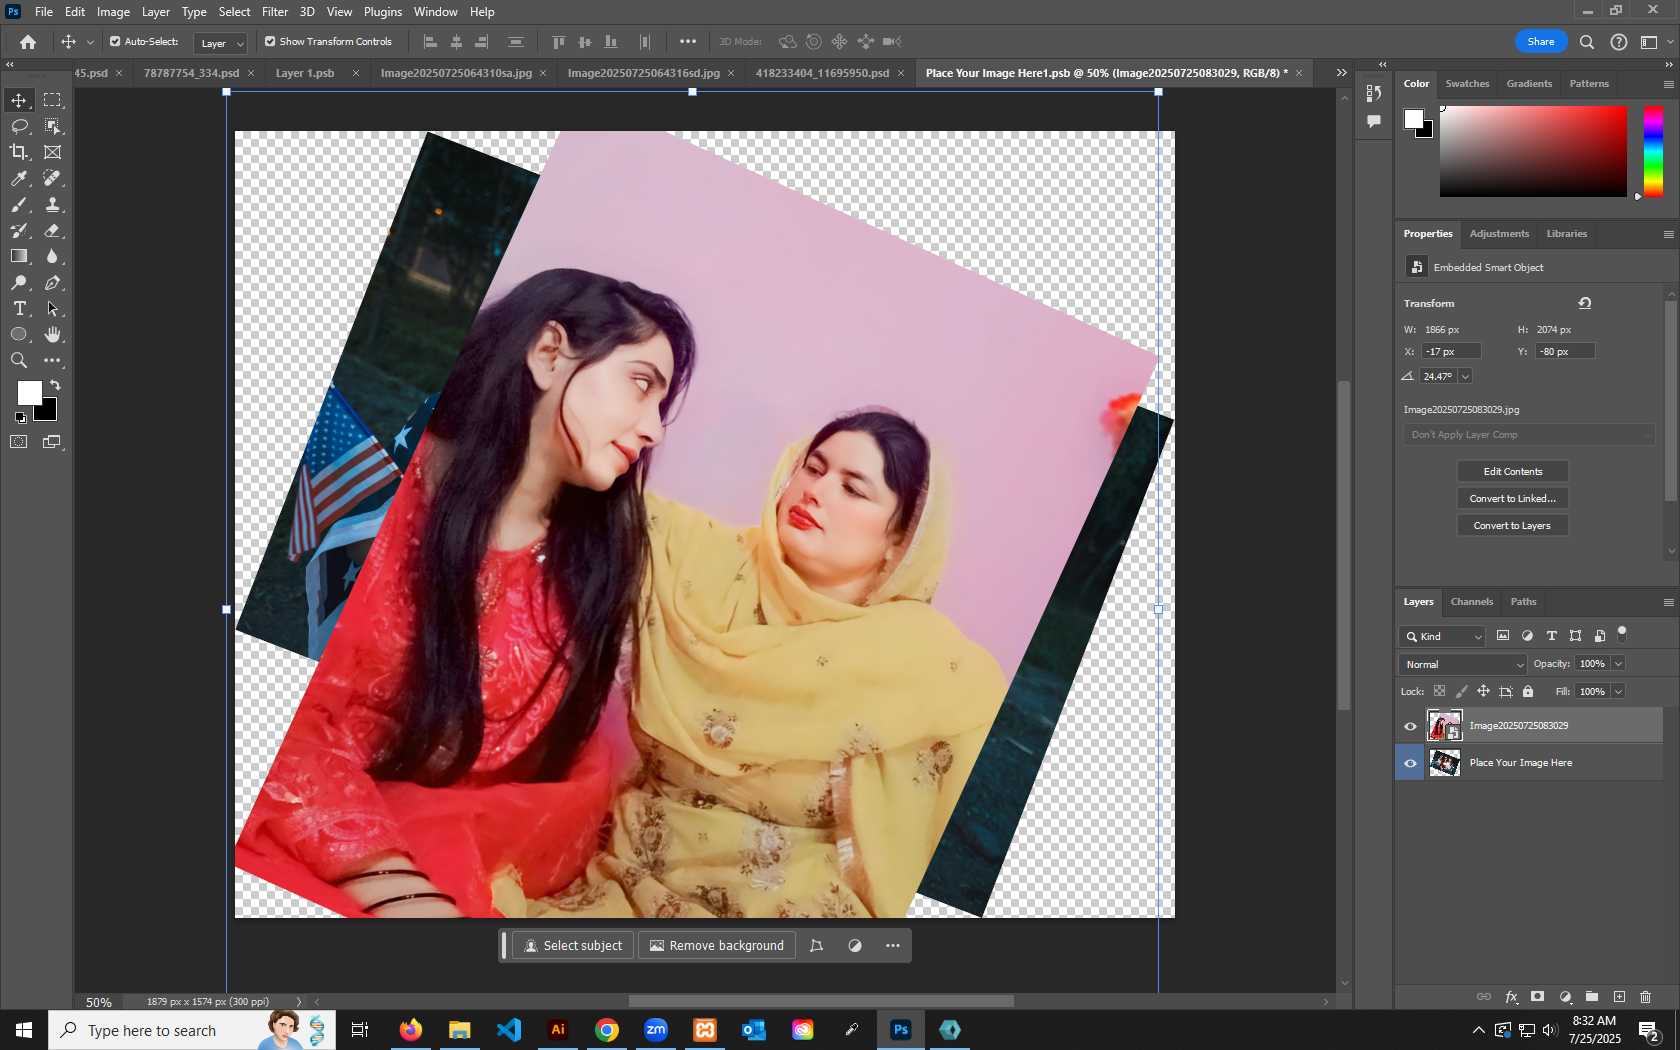Toggle lock position icon
The height and width of the screenshot is (1050, 1680).
[x=1483, y=691]
